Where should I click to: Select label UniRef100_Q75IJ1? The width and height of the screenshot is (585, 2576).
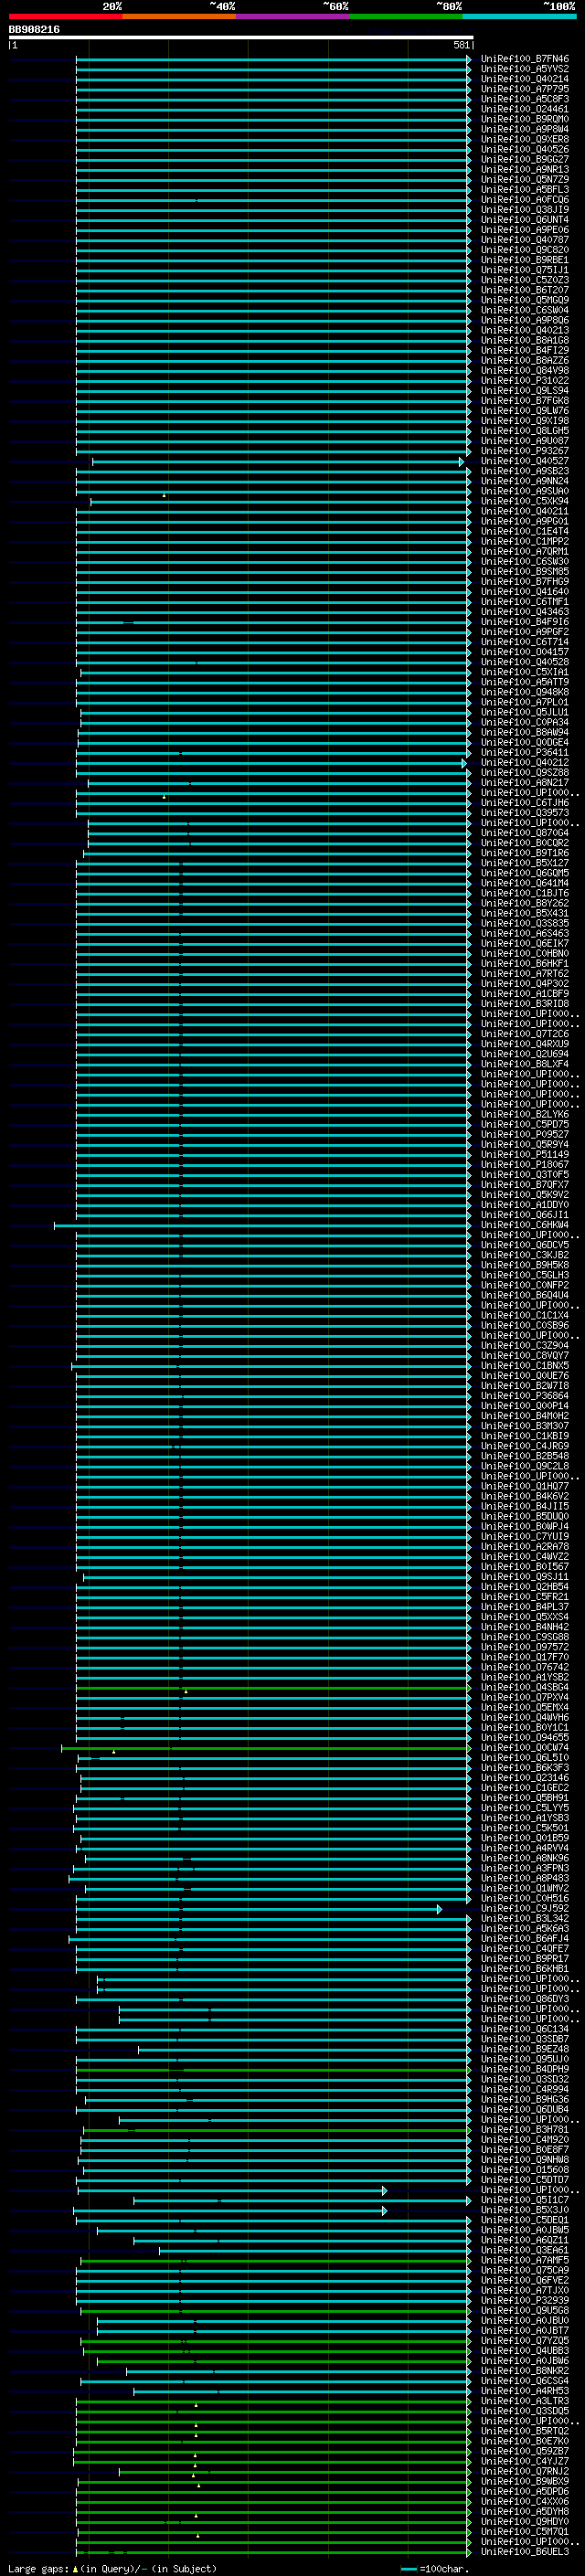524,270
